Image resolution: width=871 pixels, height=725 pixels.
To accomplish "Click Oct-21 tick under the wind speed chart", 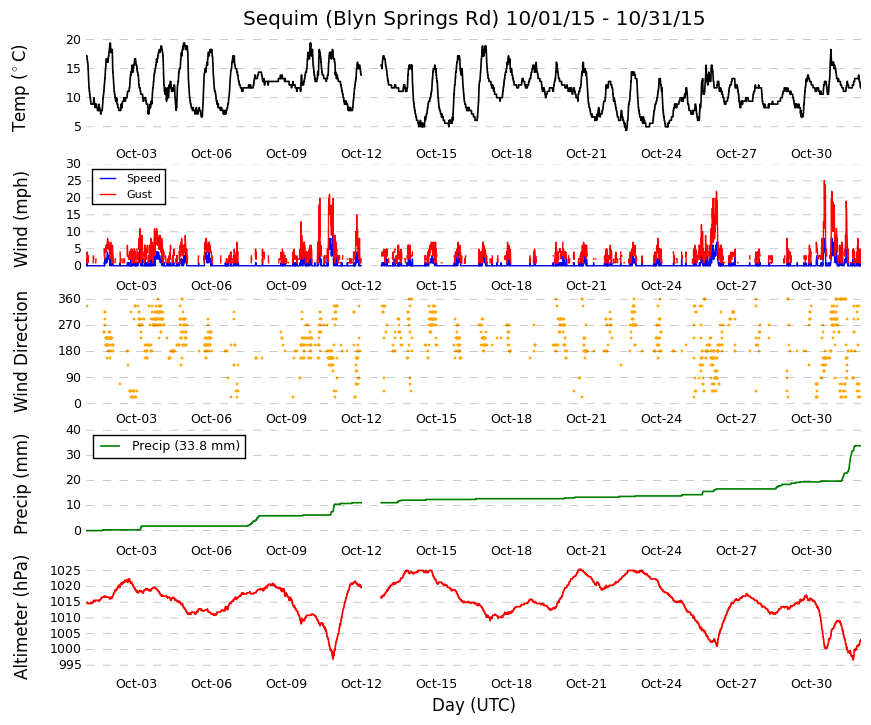I will (586, 286).
